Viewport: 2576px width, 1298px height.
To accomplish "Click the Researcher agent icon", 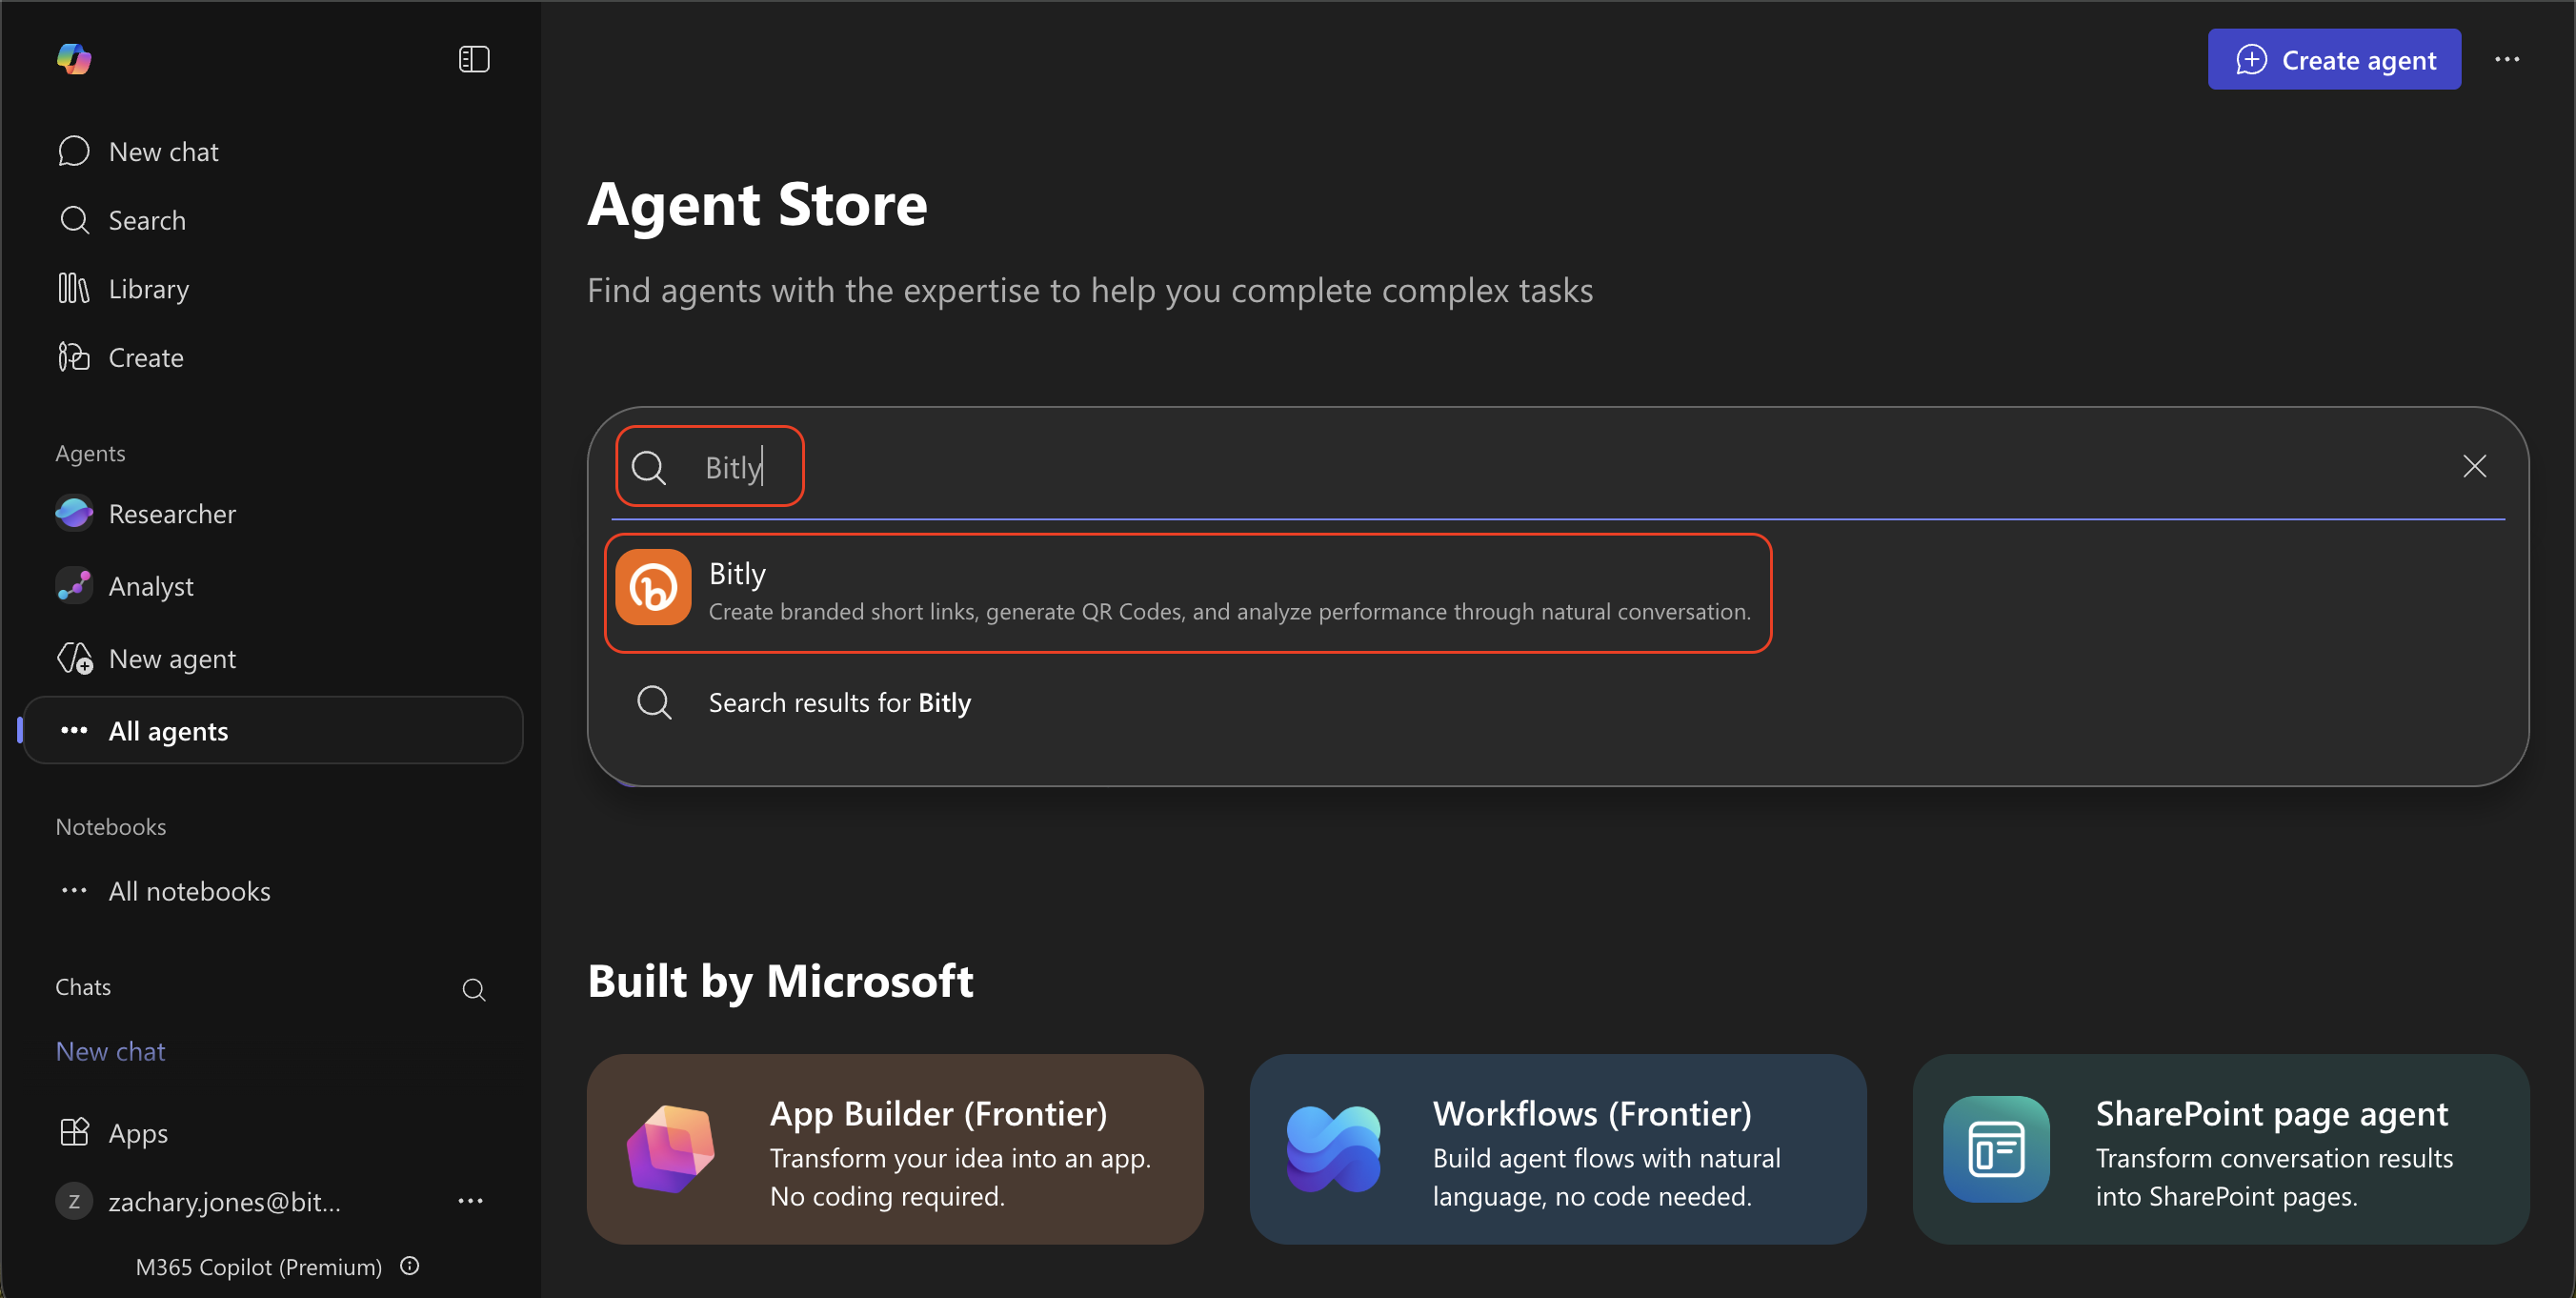I will tap(74, 514).
